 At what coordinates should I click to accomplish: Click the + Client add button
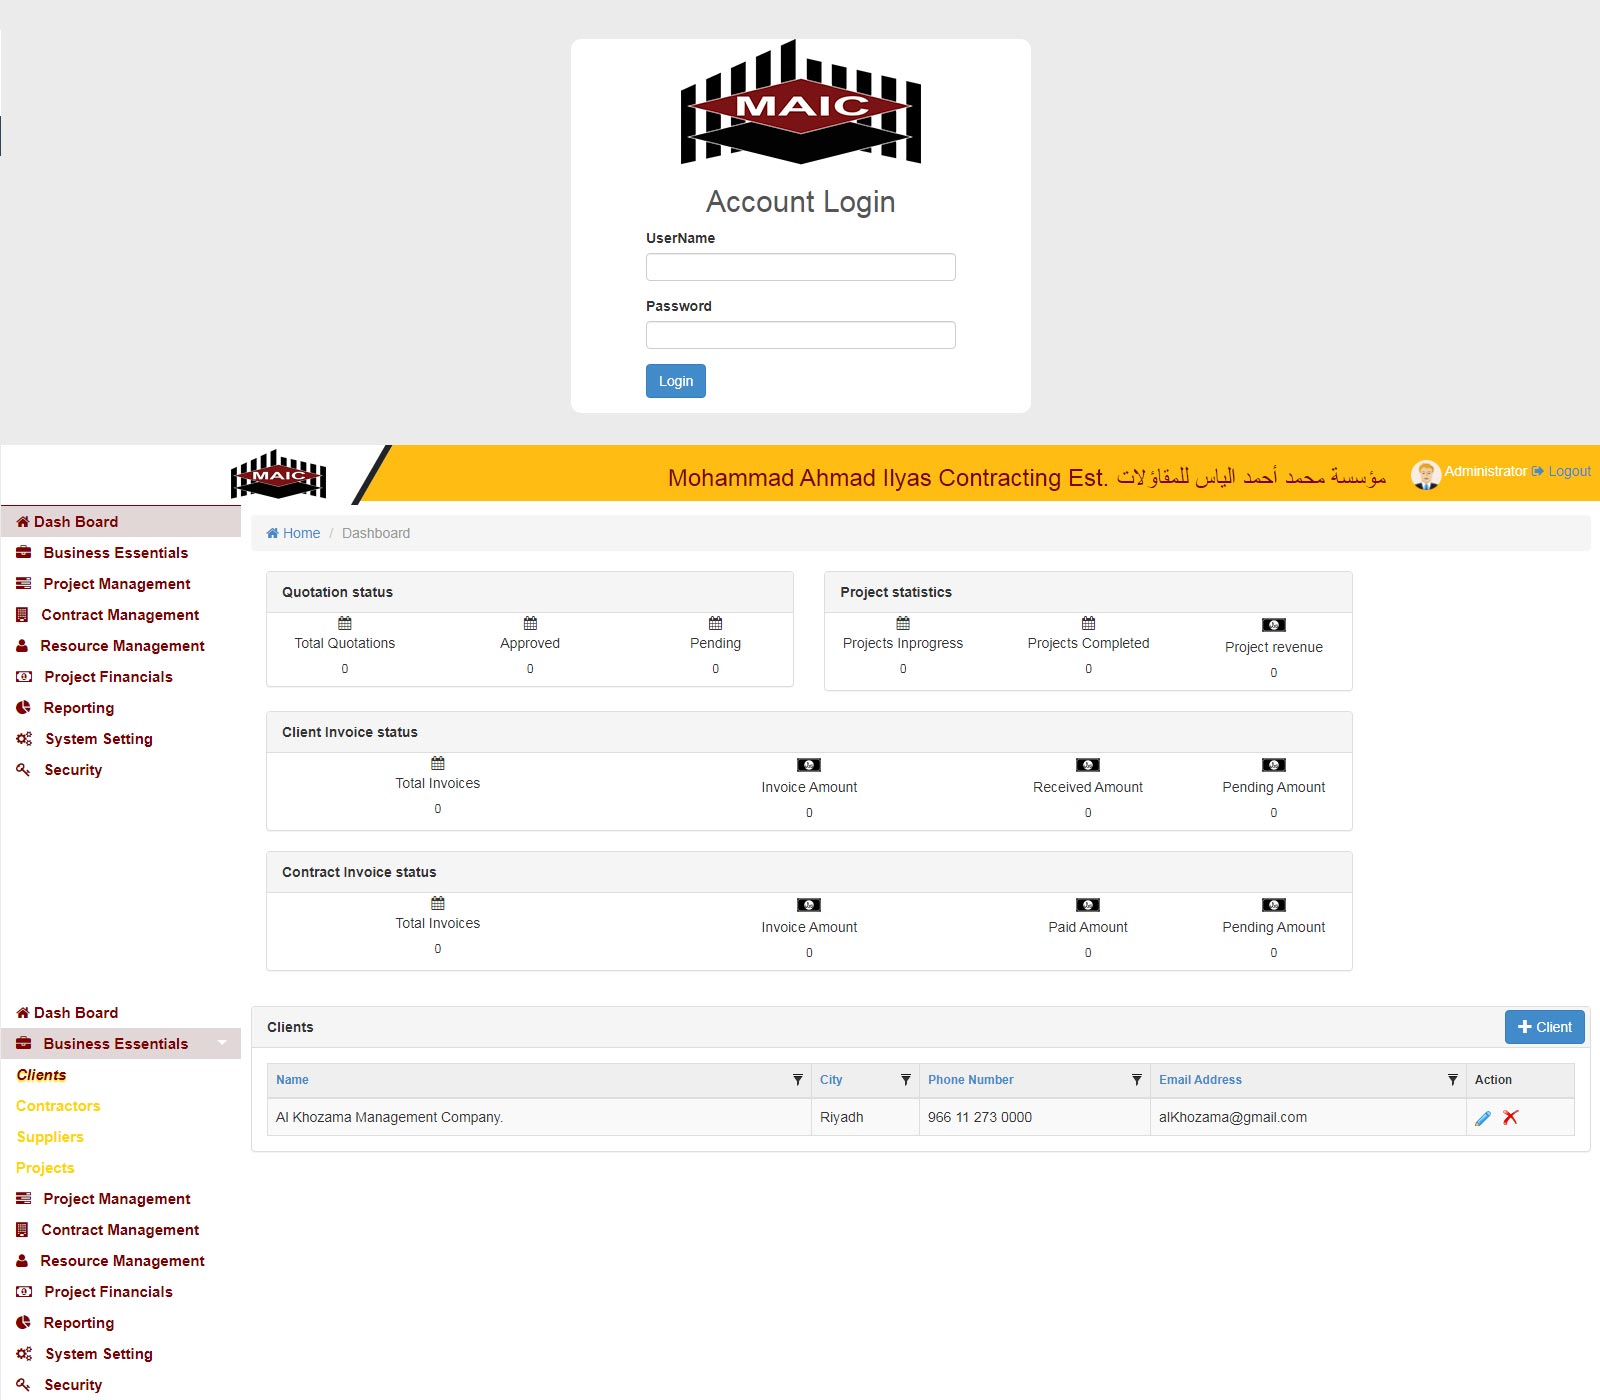click(1545, 1027)
